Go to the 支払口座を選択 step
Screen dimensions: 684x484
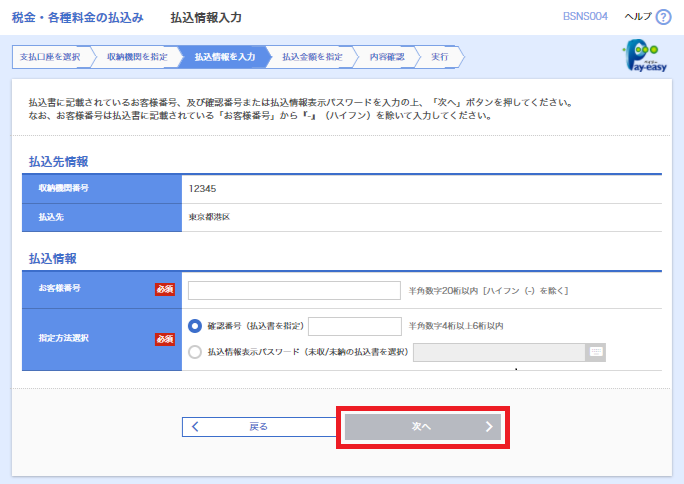coord(50,57)
